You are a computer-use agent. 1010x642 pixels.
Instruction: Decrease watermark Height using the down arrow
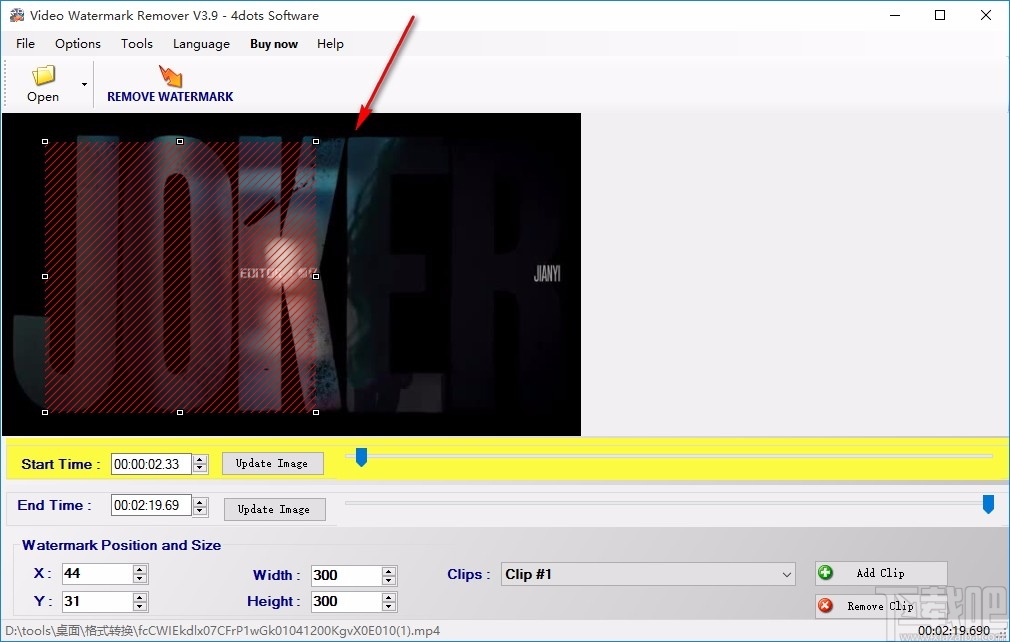(389, 606)
